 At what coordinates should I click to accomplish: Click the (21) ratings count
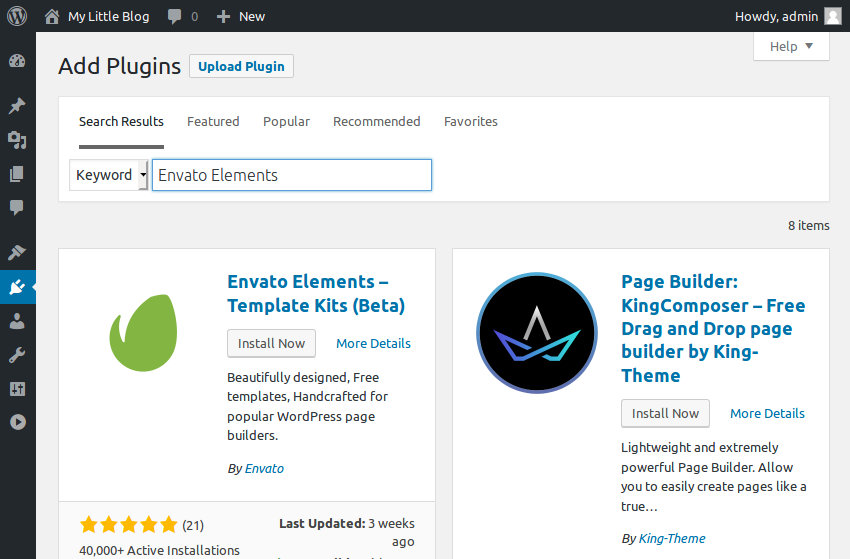point(193,525)
